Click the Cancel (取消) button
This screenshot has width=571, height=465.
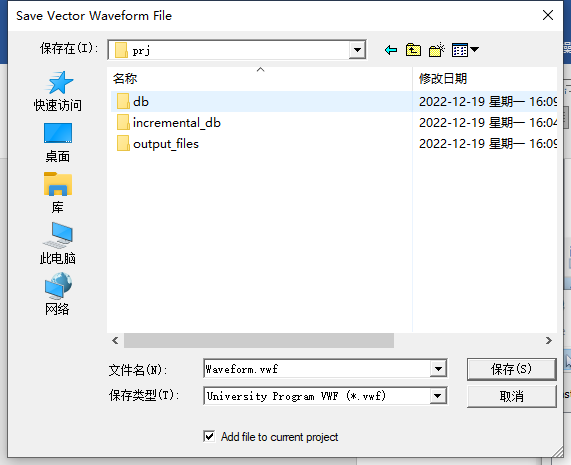pyautogui.click(x=511, y=396)
